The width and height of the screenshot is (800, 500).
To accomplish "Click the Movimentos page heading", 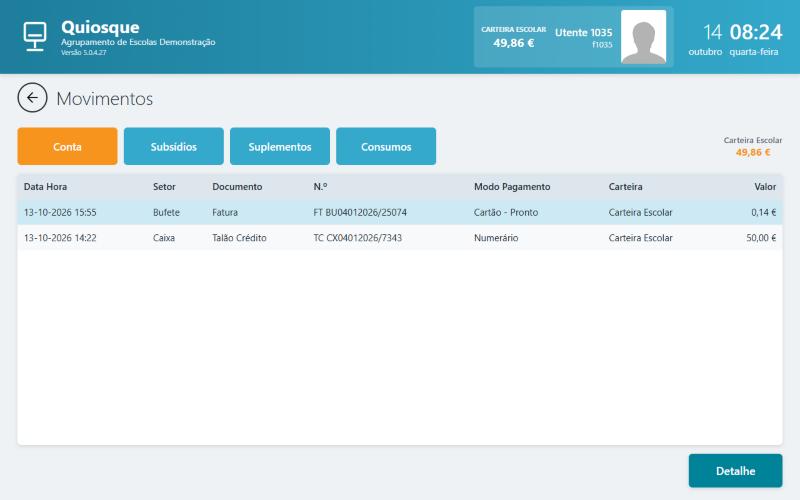I will click(105, 98).
